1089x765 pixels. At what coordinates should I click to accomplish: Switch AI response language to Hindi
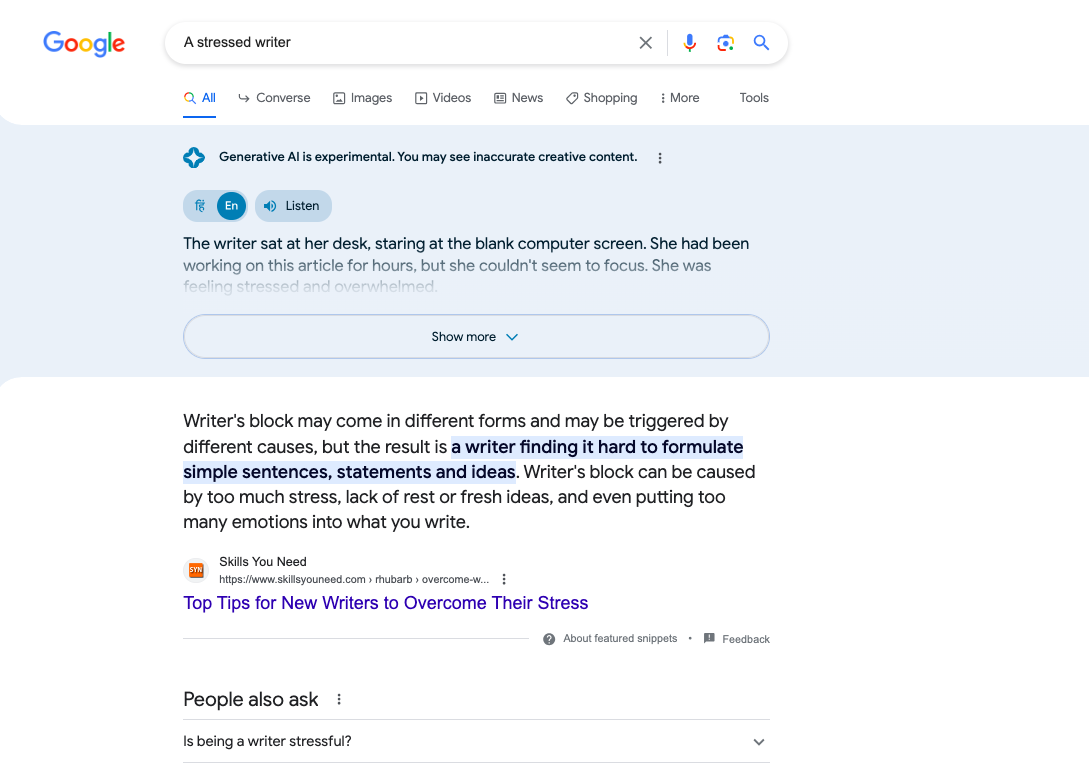coord(200,206)
